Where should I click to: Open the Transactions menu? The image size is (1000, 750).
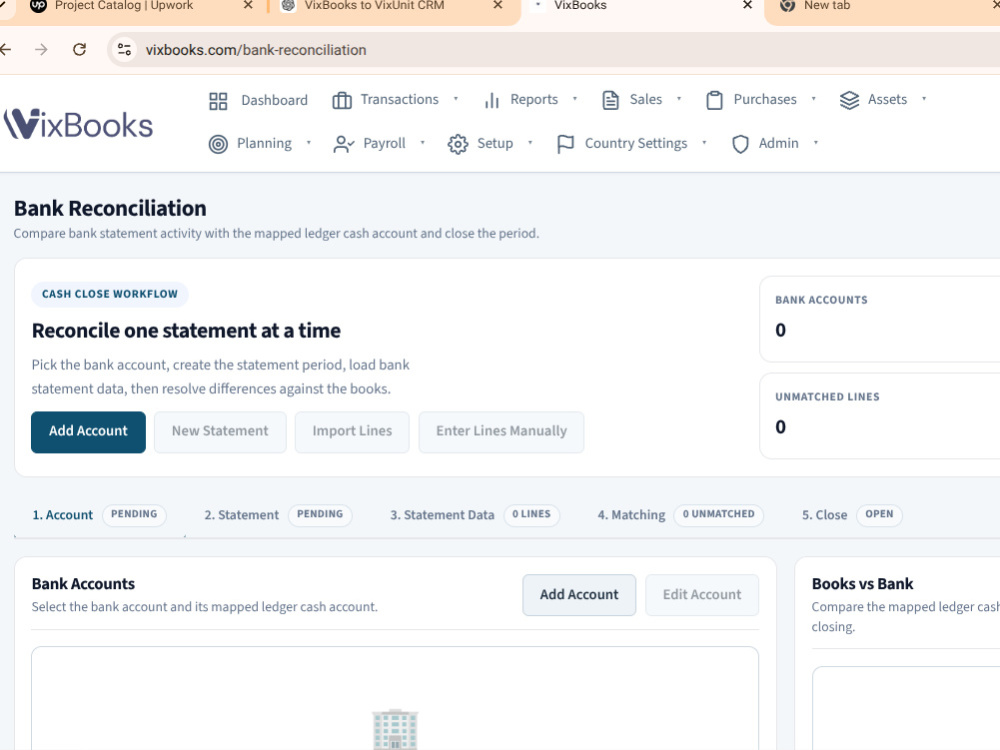point(399,99)
